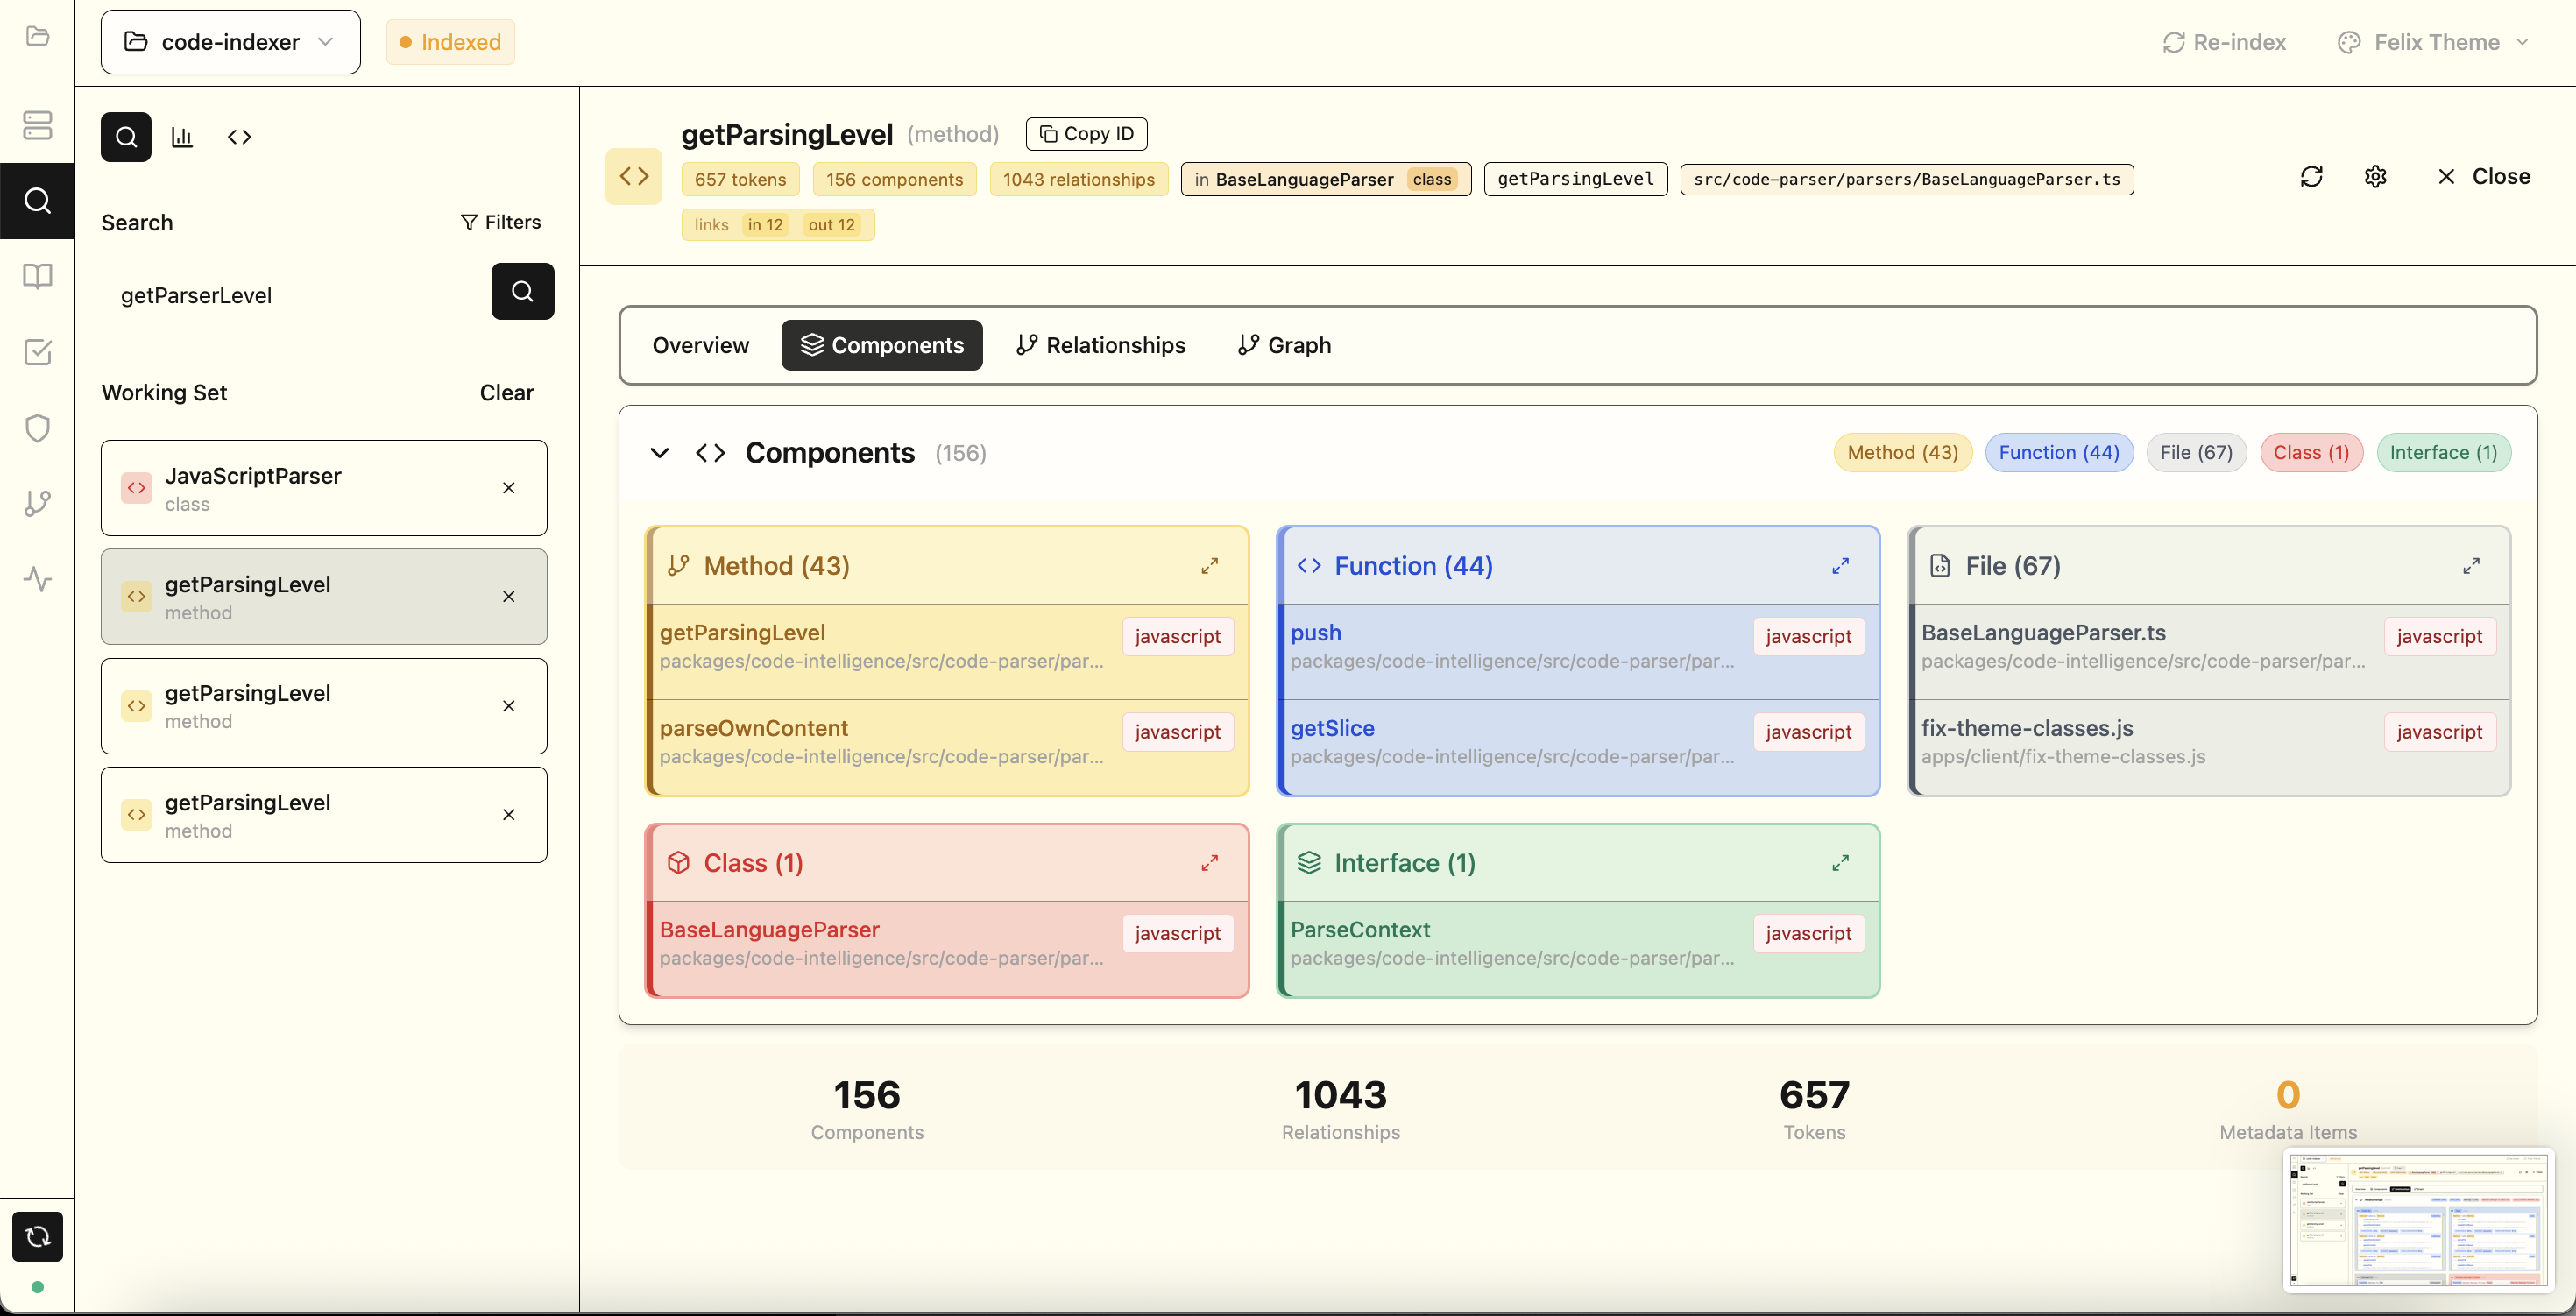Collapse the Components section chevron
The image size is (2576, 1316).
coord(659,453)
